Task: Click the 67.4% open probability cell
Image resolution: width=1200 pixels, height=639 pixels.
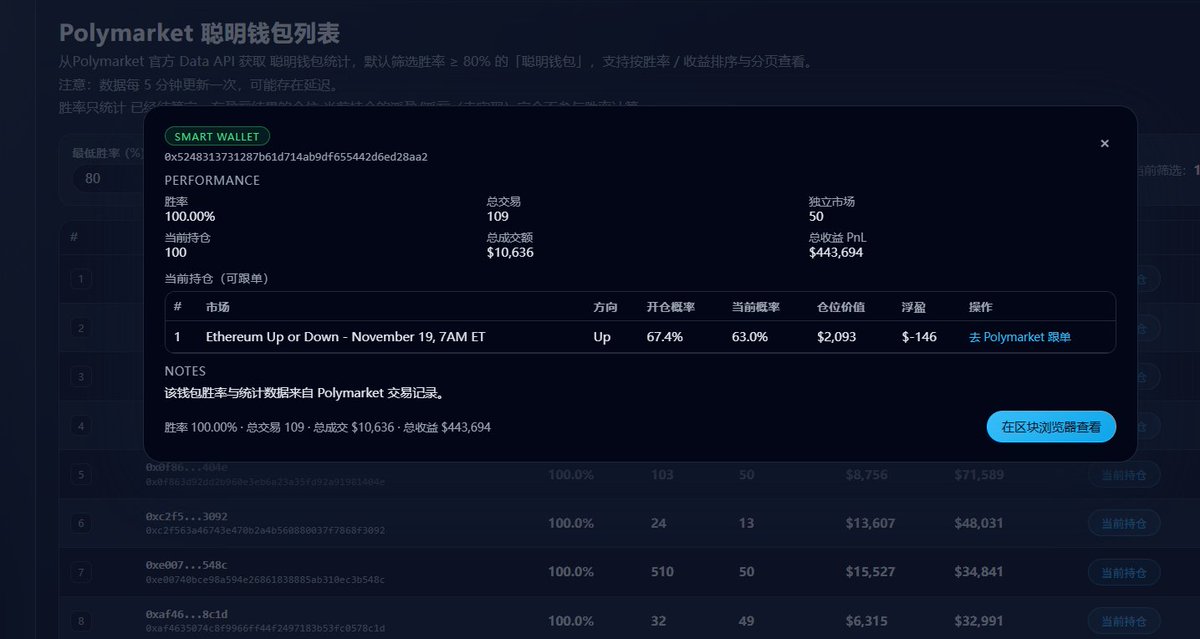Action: tap(665, 337)
